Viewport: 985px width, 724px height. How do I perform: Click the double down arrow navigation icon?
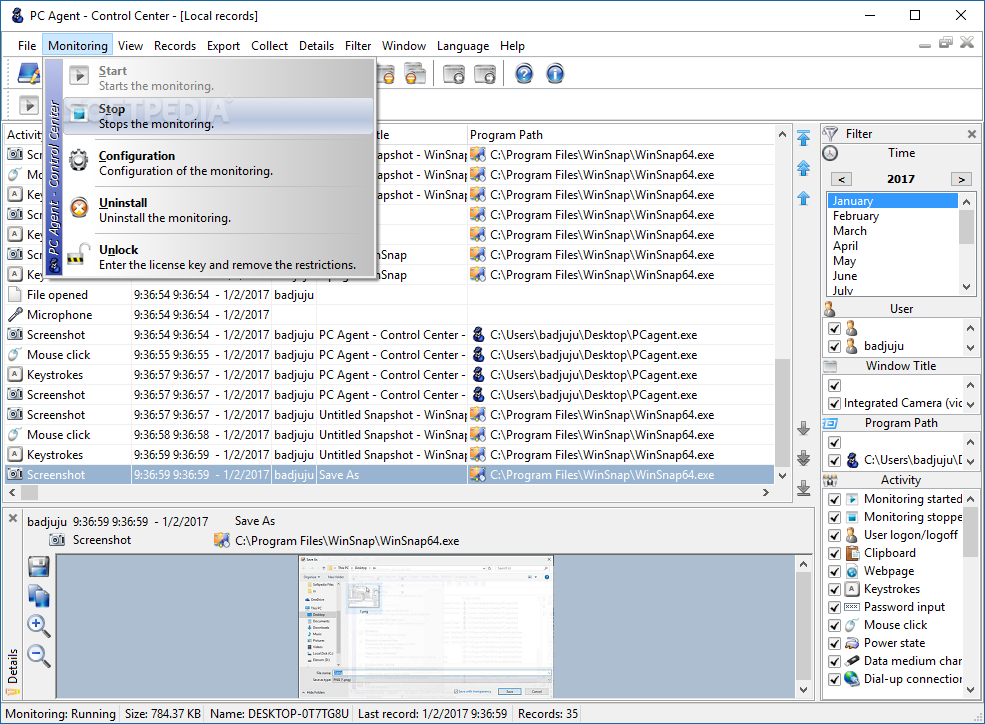click(x=803, y=458)
